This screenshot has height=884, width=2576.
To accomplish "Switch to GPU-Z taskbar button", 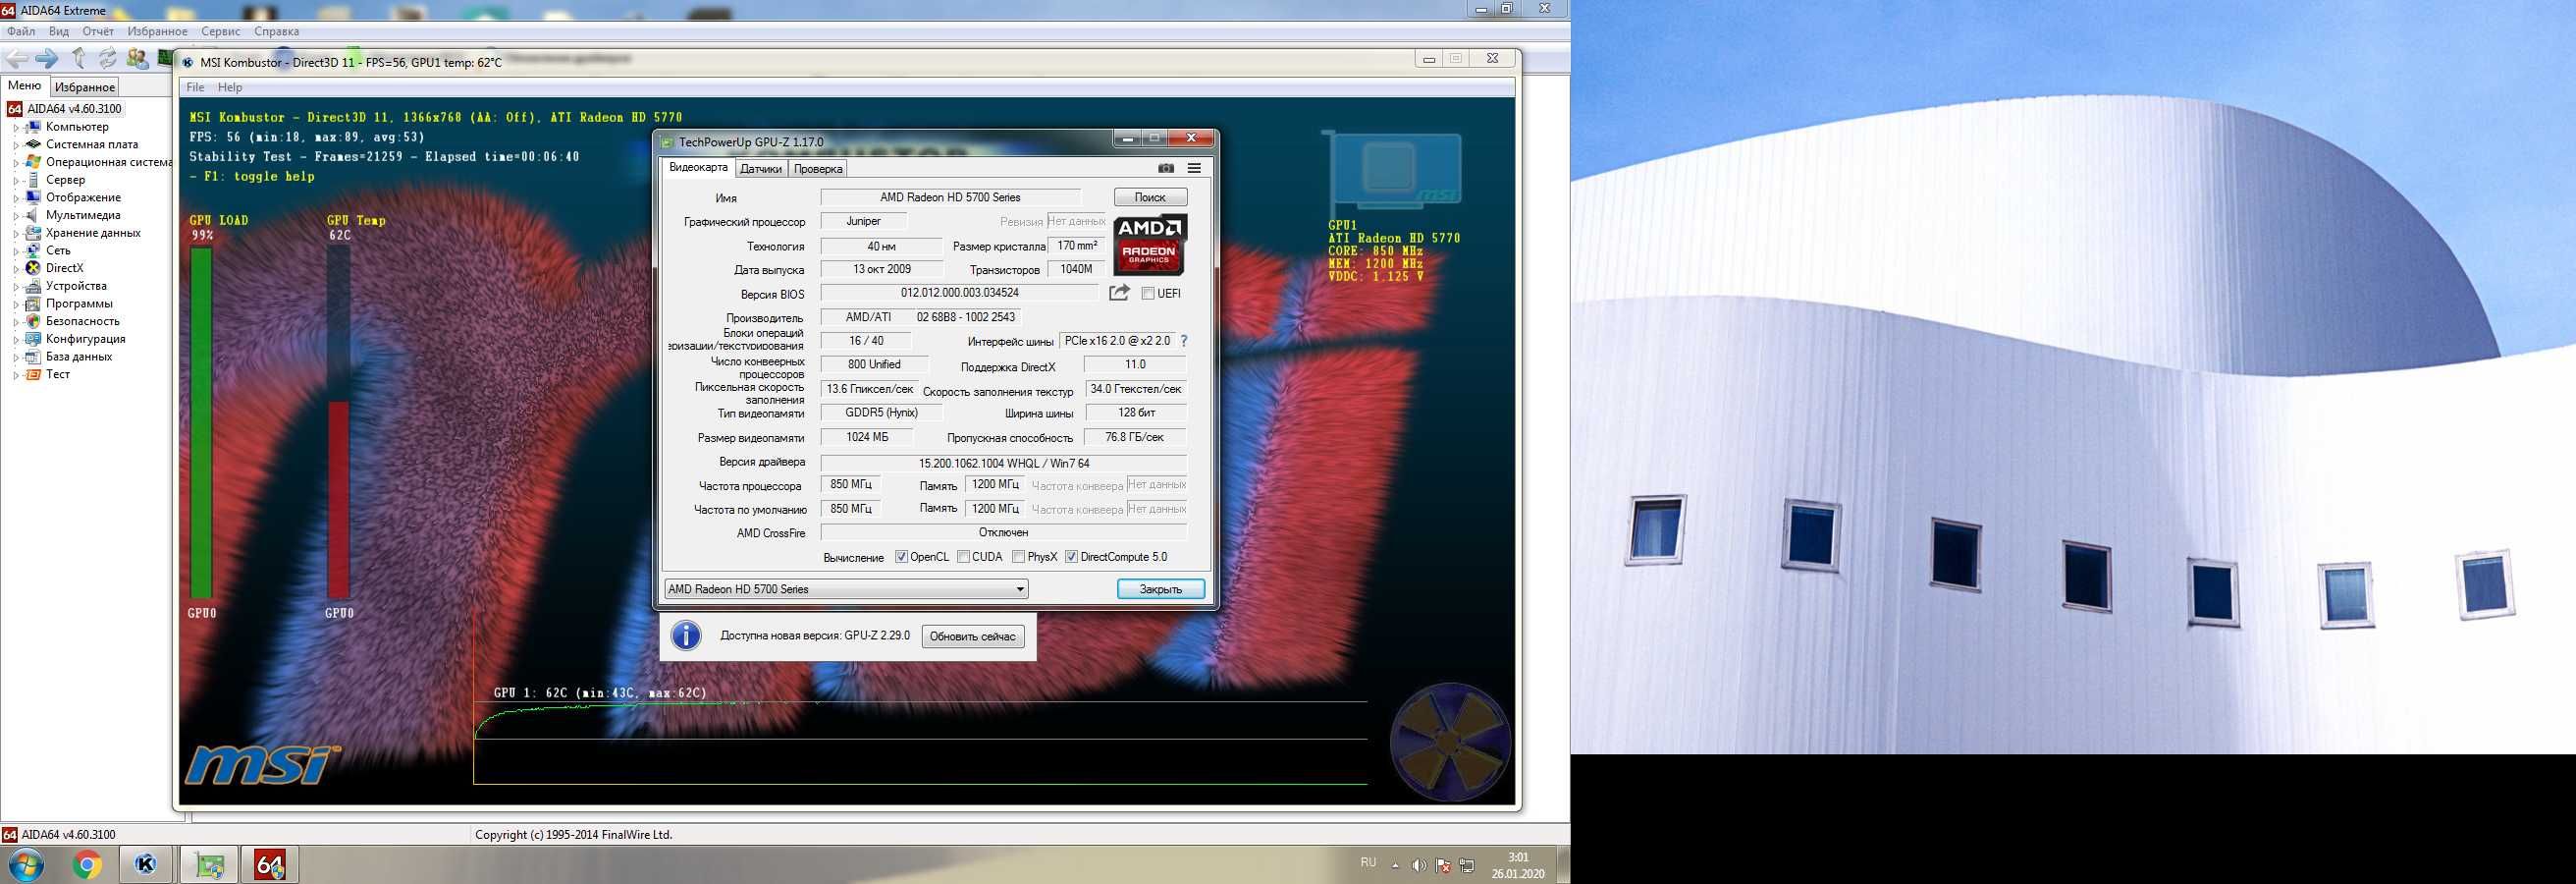I will (209, 865).
